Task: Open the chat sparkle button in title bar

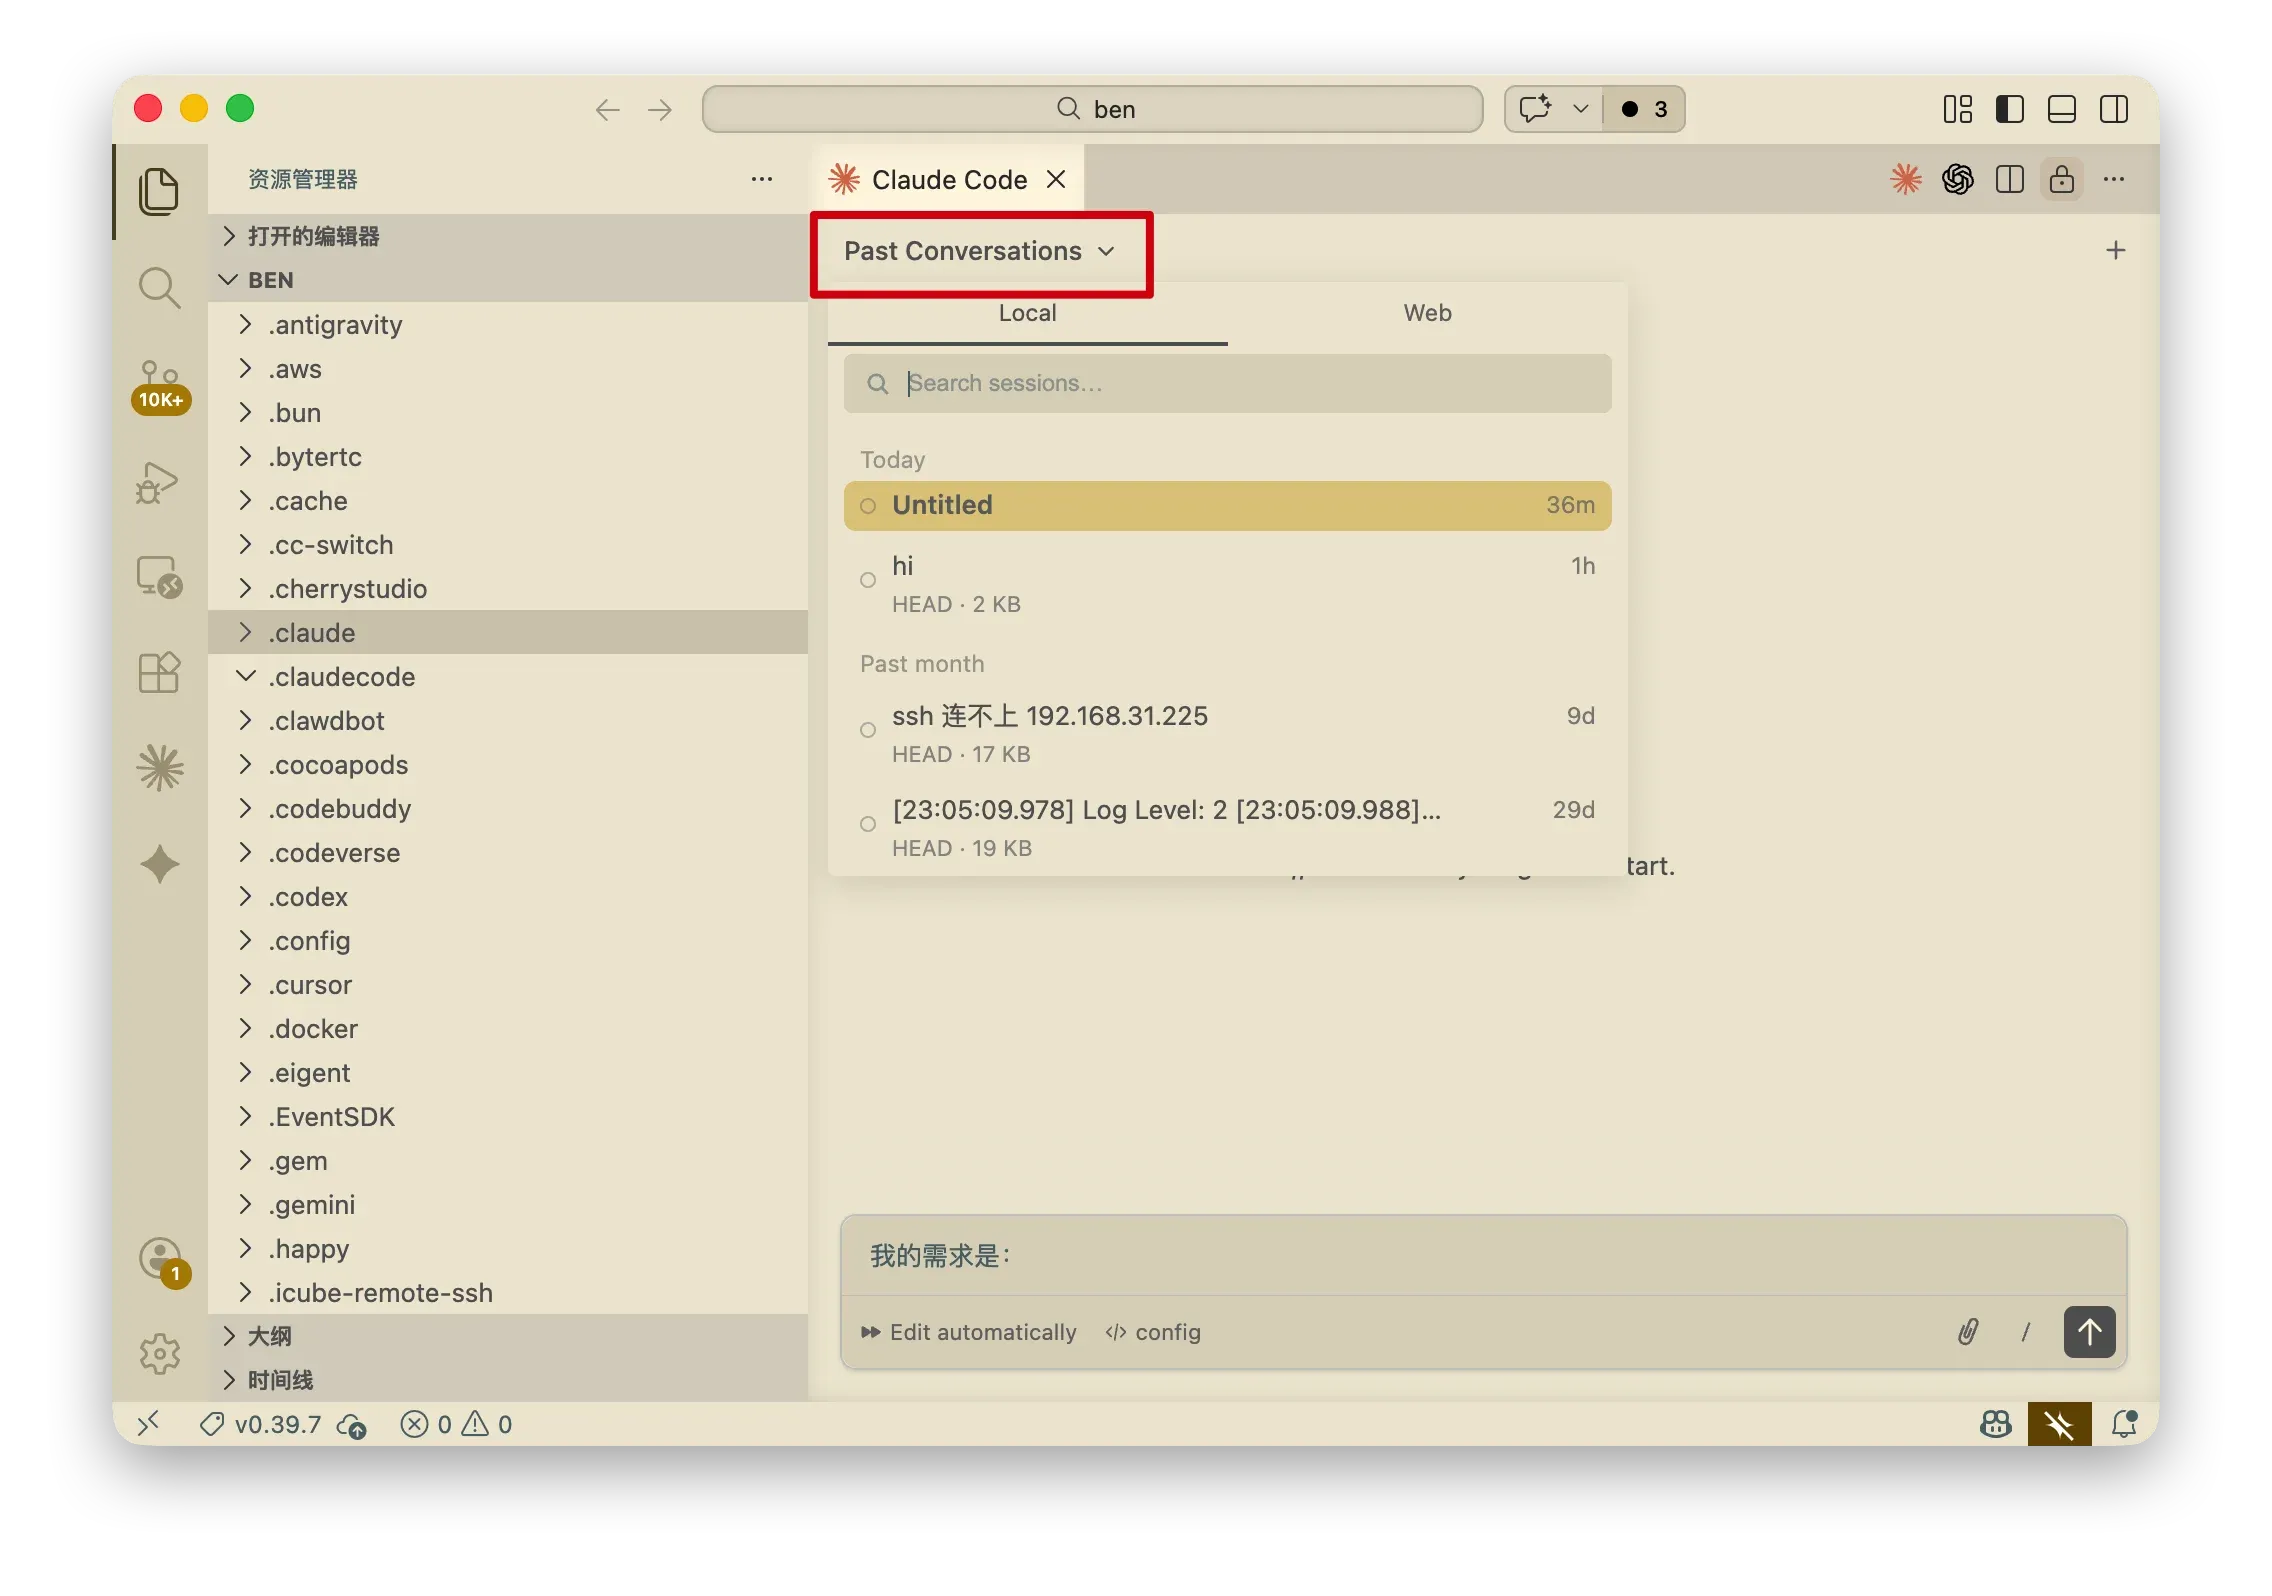Action: pos(1536,109)
